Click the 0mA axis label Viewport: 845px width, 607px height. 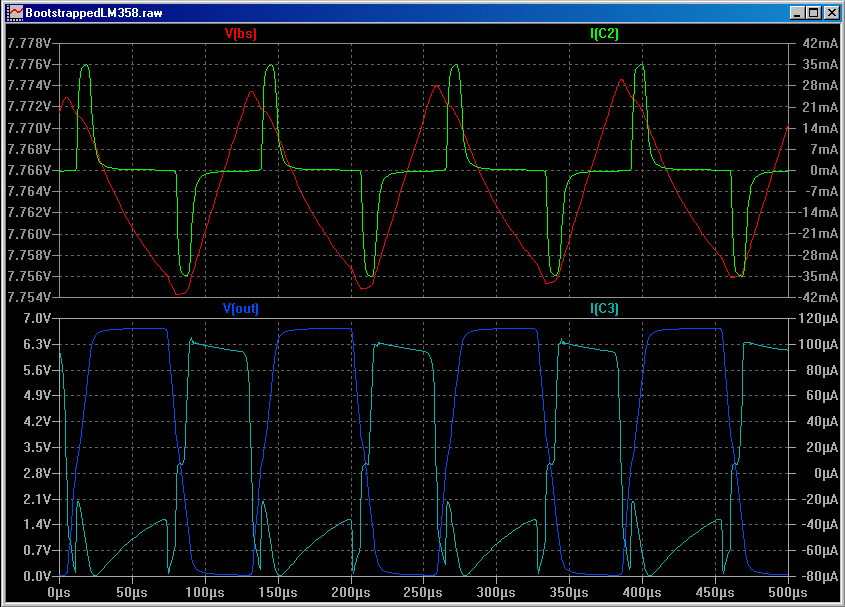824,170
